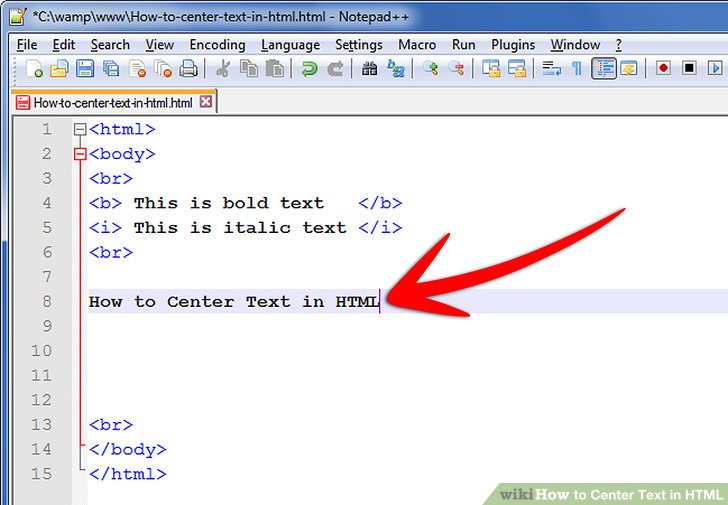Image resolution: width=728 pixels, height=505 pixels.
Task: Click the <br> tag on line 6
Action: pos(111,252)
